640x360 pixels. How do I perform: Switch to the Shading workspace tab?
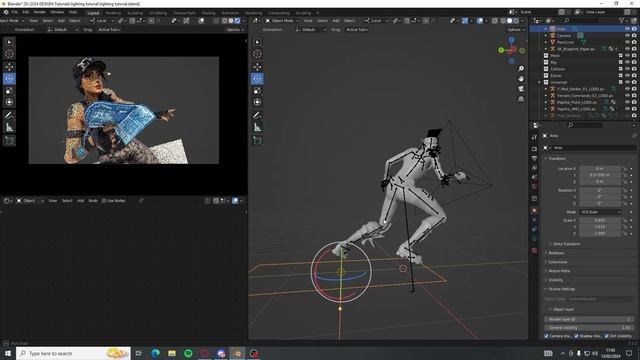[x=209, y=13]
